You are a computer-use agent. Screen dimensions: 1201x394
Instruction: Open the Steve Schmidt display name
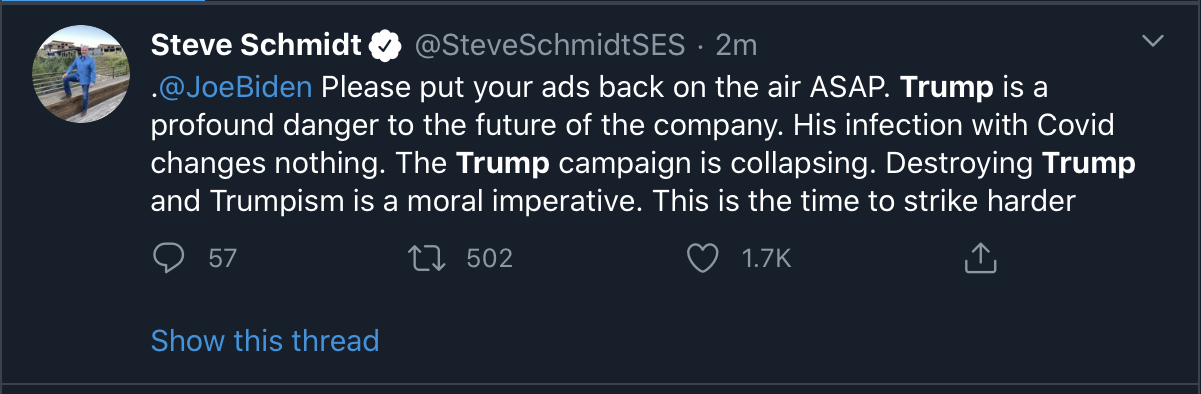[256, 45]
